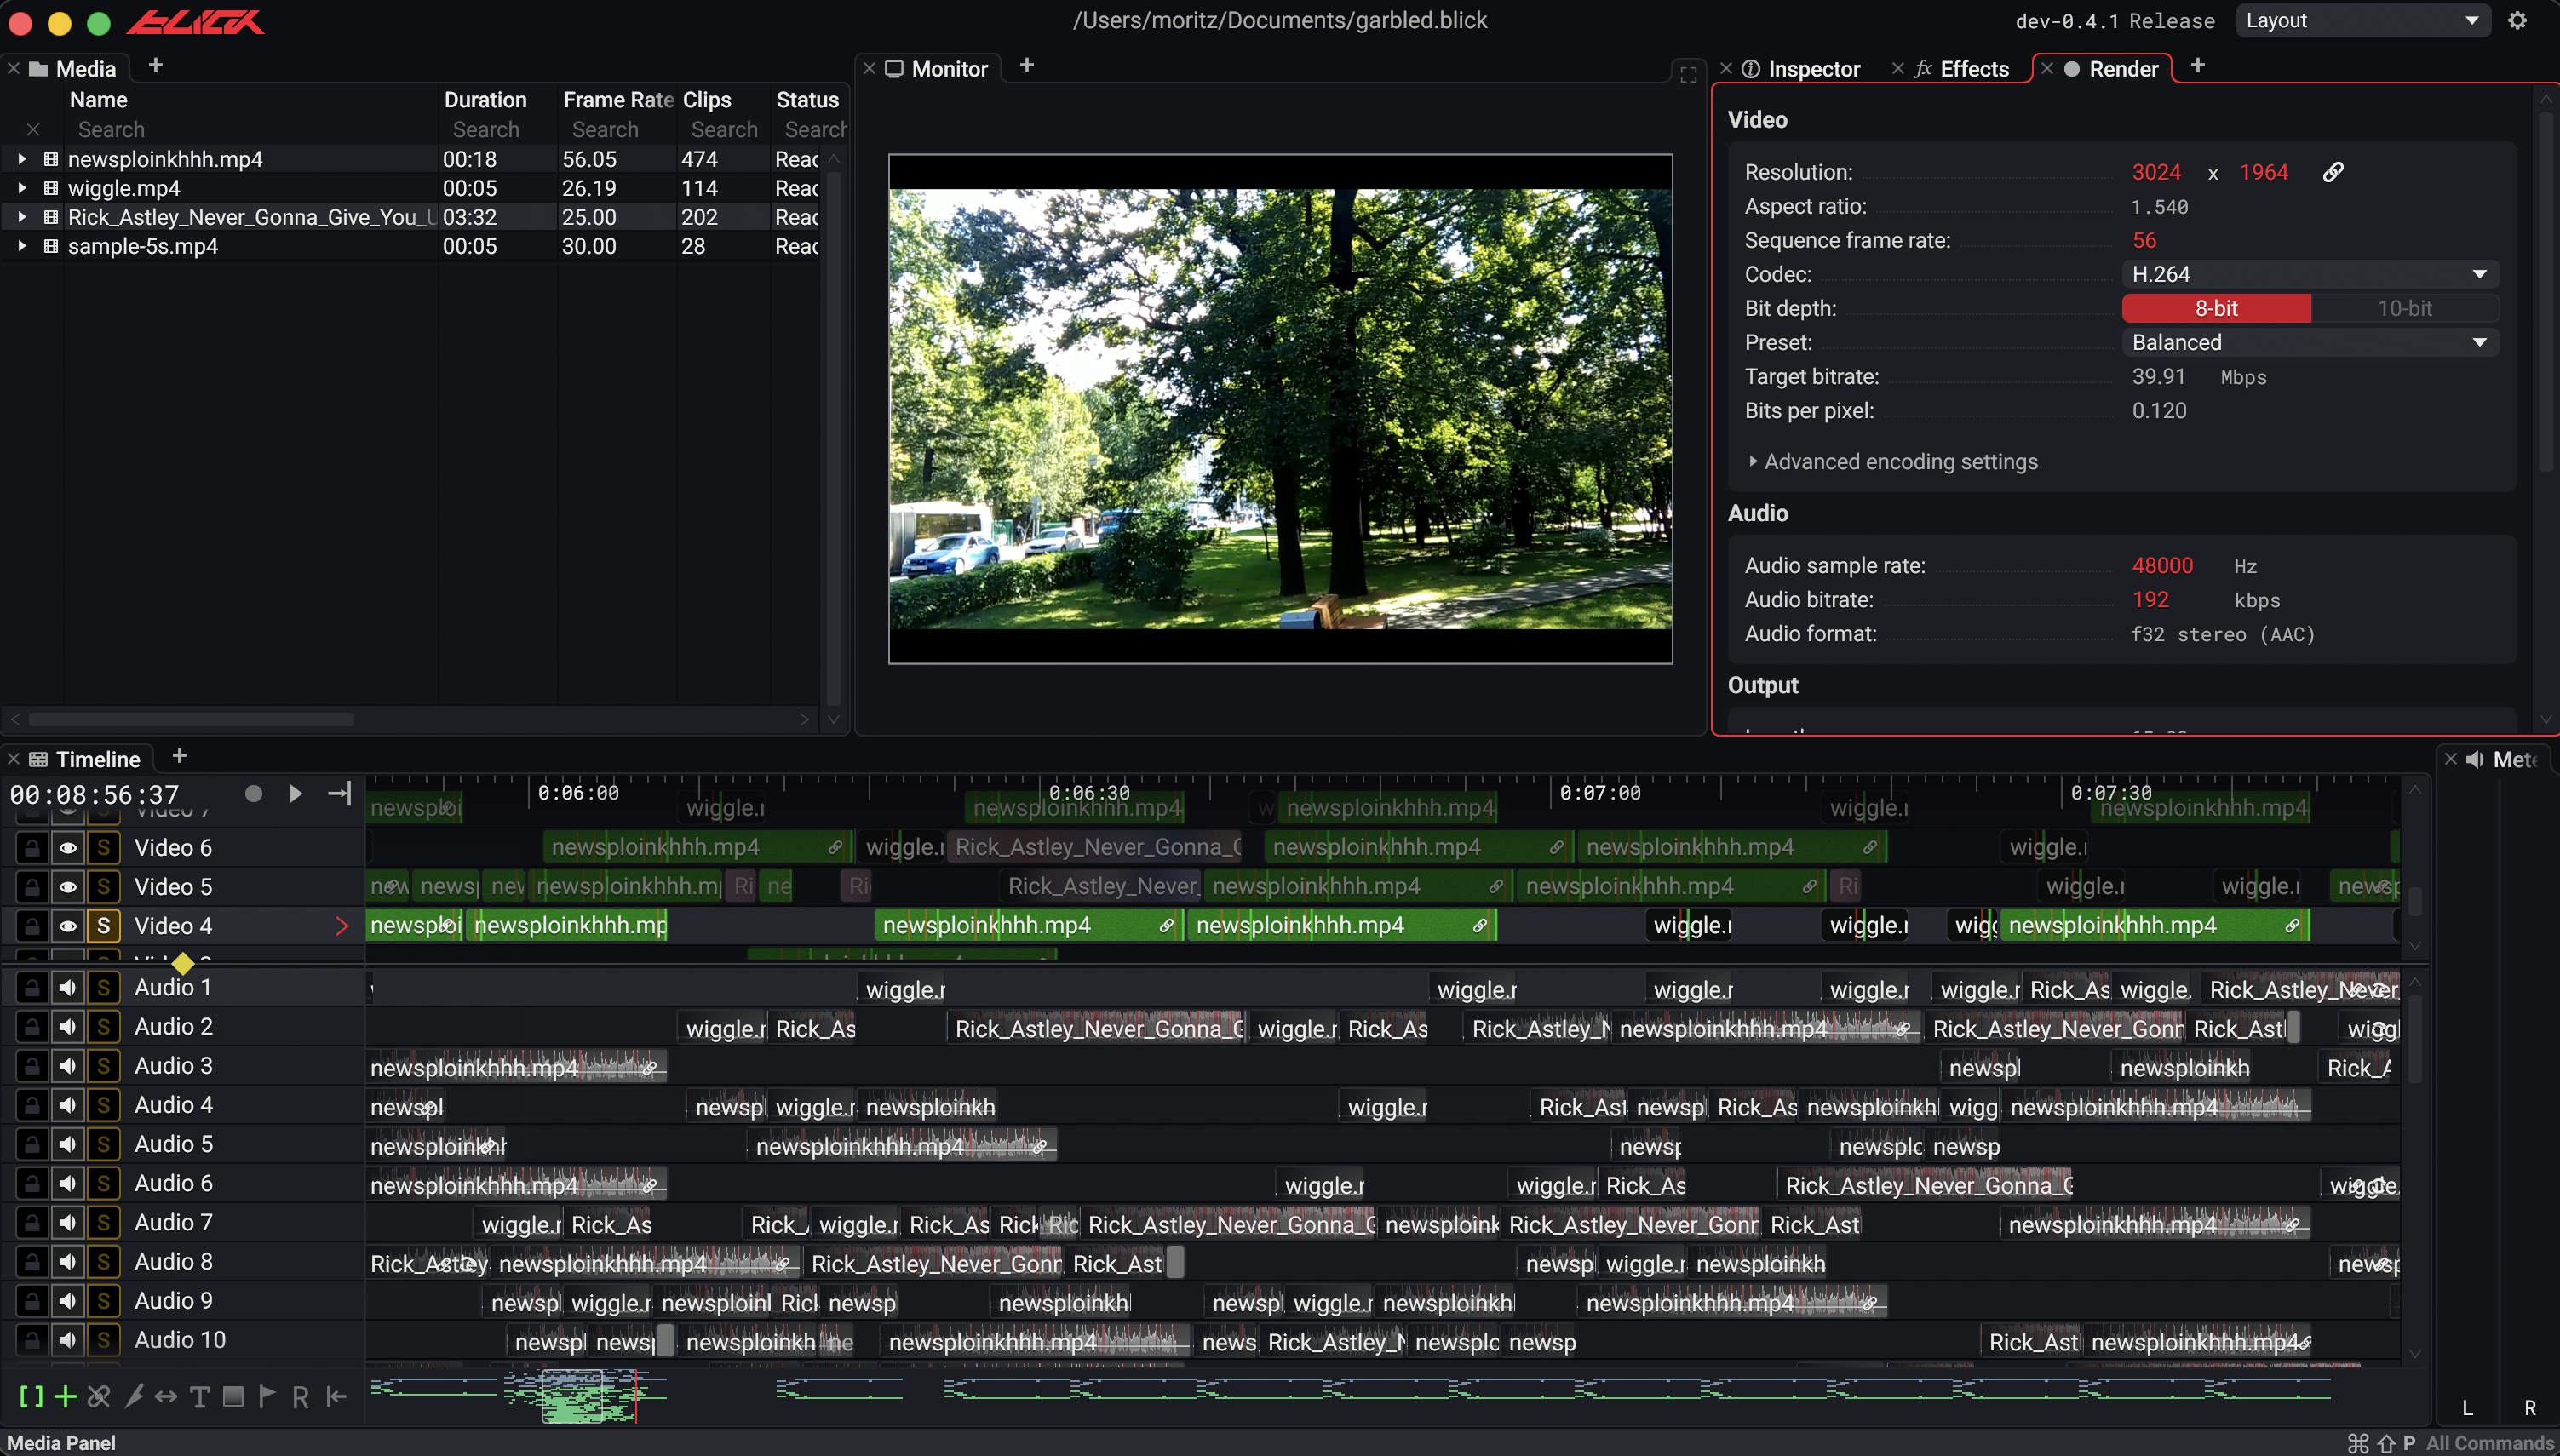Screen dimensions: 2560x1456
Task: Play the timeline
Action: coord(295,793)
